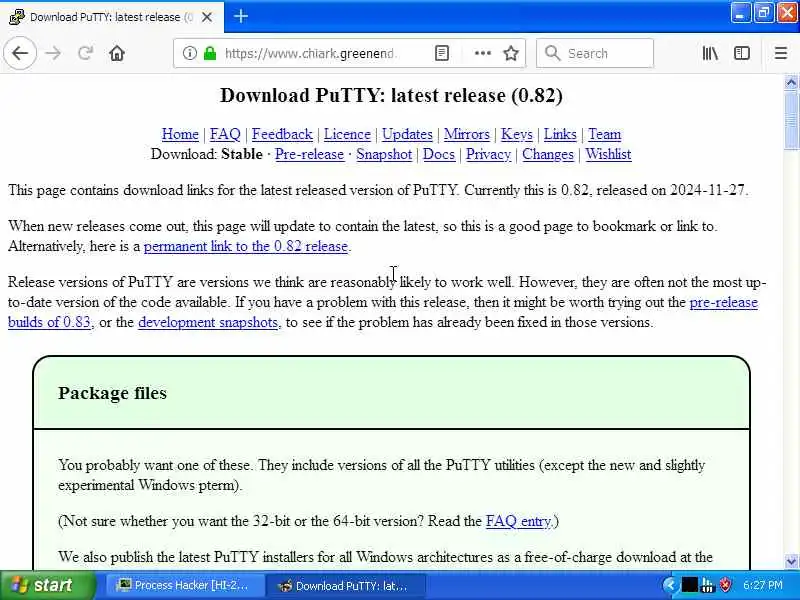Switch to Process Hacker taskbar button

pyautogui.click(x=185, y=586)
